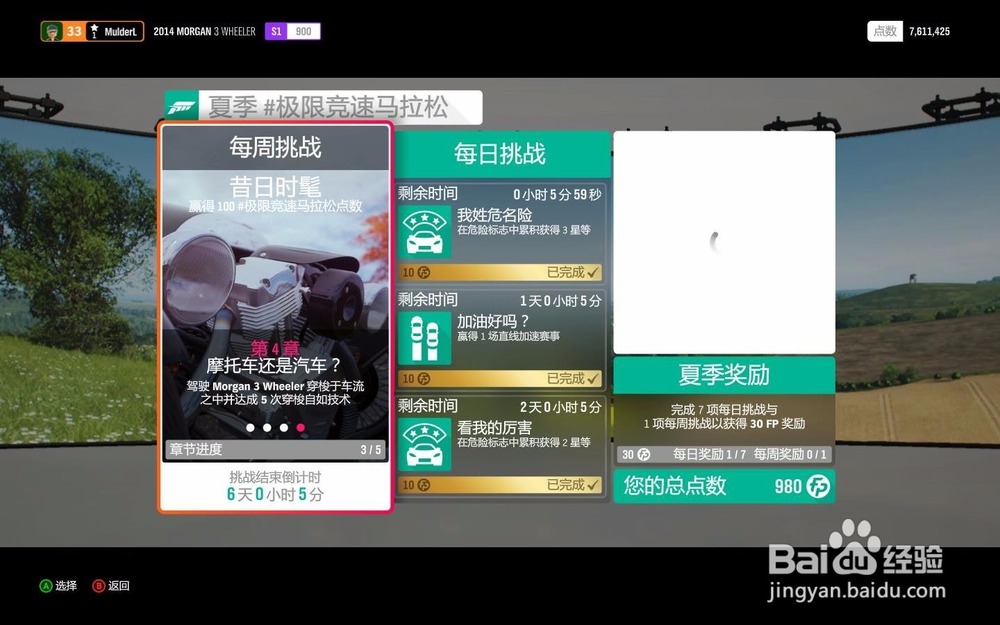Open the 每周挑战 weekly challenge card
The height and width of the screenshot is (625, 1000).
tap(275, 317)
